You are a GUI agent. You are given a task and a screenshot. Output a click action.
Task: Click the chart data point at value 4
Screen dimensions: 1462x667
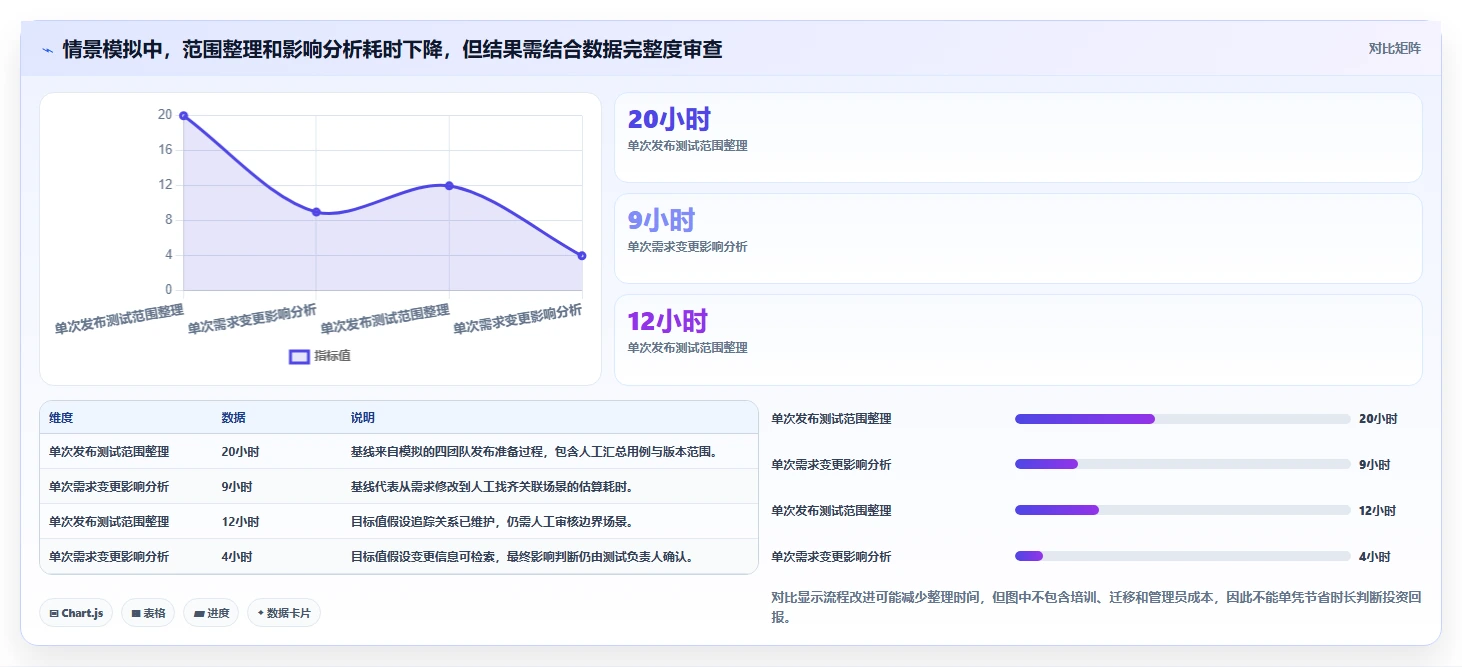pyautogui.click(x=582, y=256)
